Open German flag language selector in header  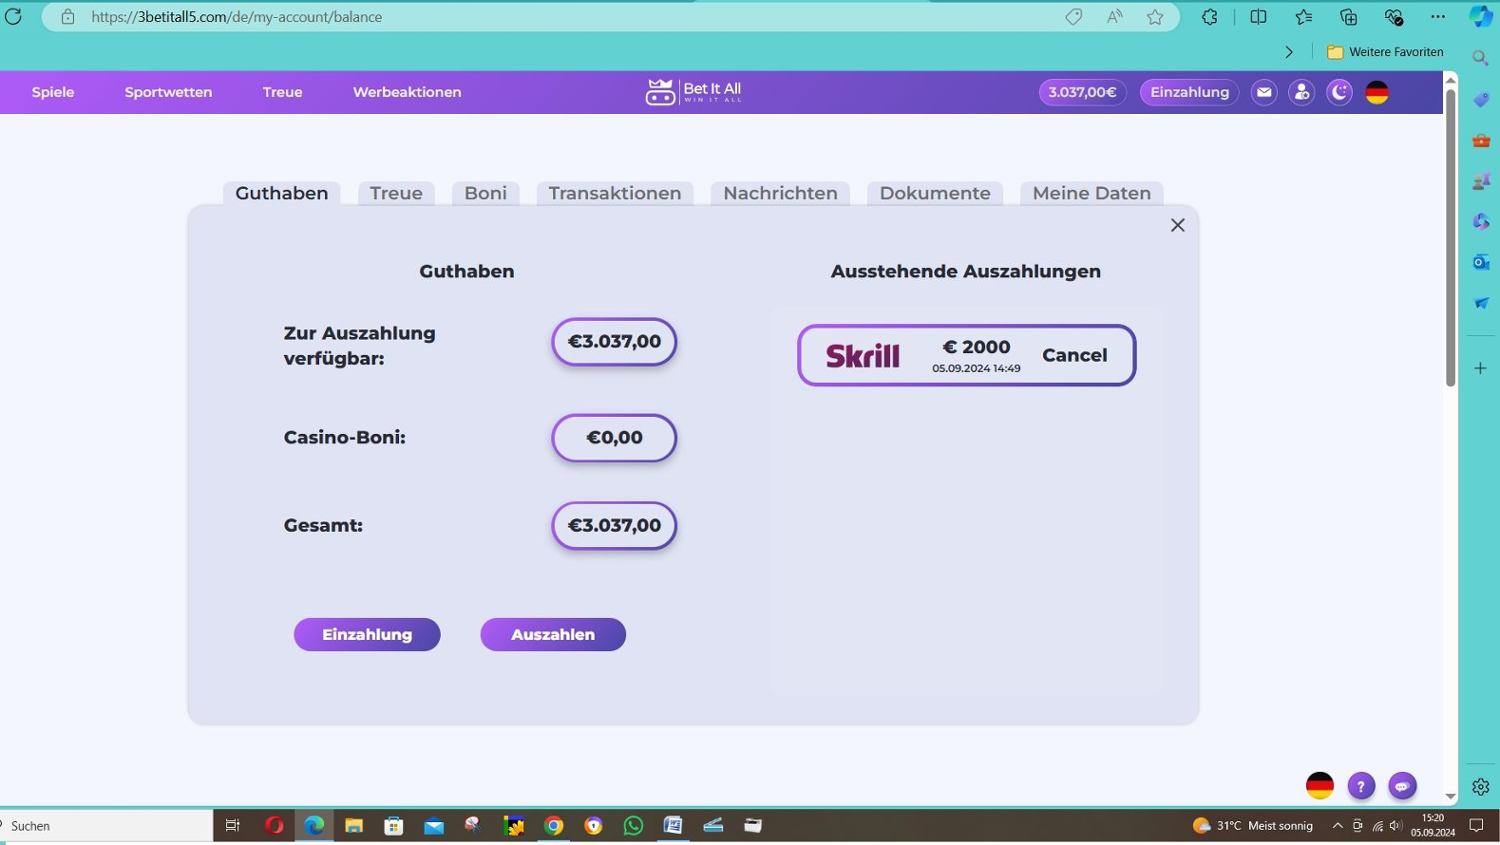[1377, 92]
